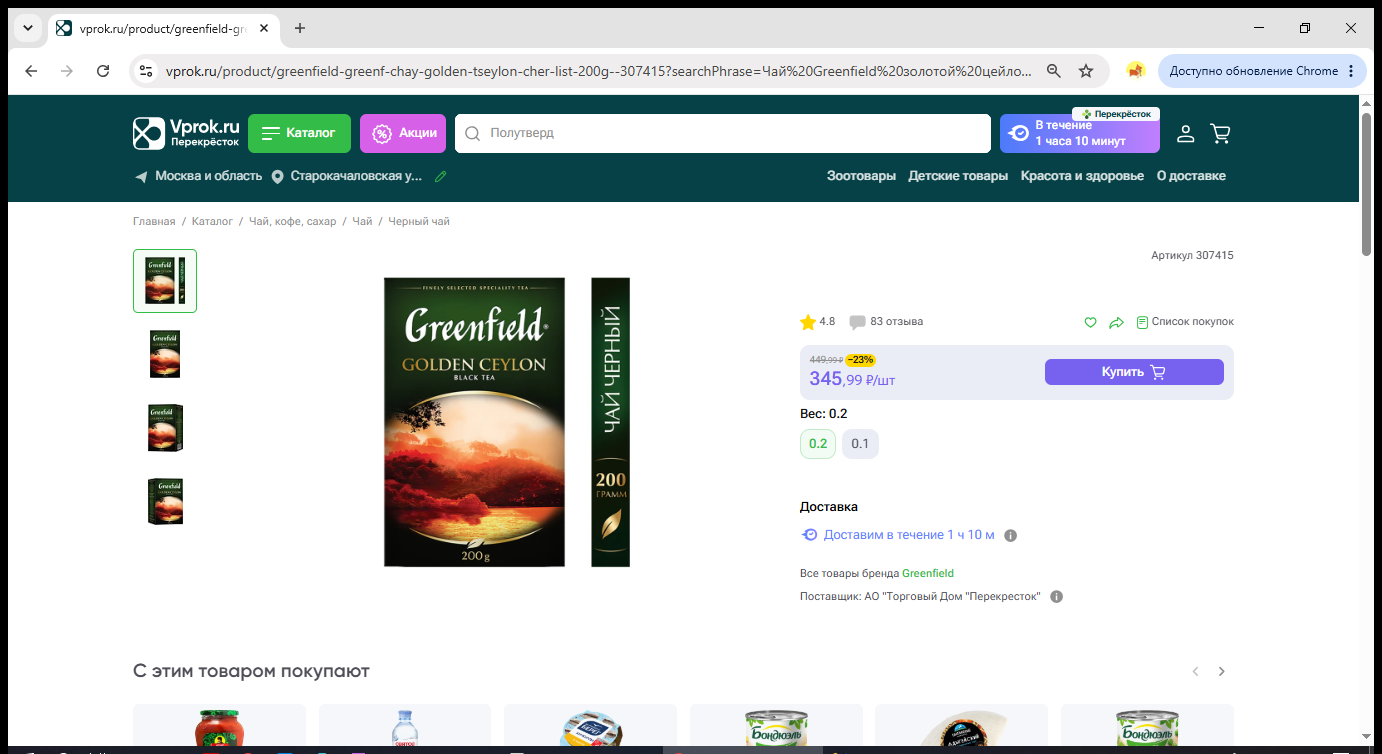Open the Красота и здоровье category

pyautogui.click(x=1082, y=176)
